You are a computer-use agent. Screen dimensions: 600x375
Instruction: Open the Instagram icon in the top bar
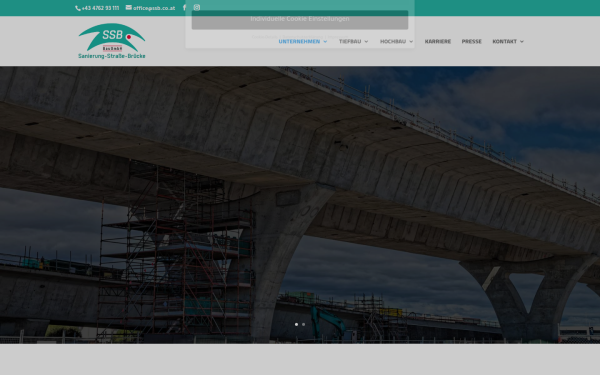197,7
